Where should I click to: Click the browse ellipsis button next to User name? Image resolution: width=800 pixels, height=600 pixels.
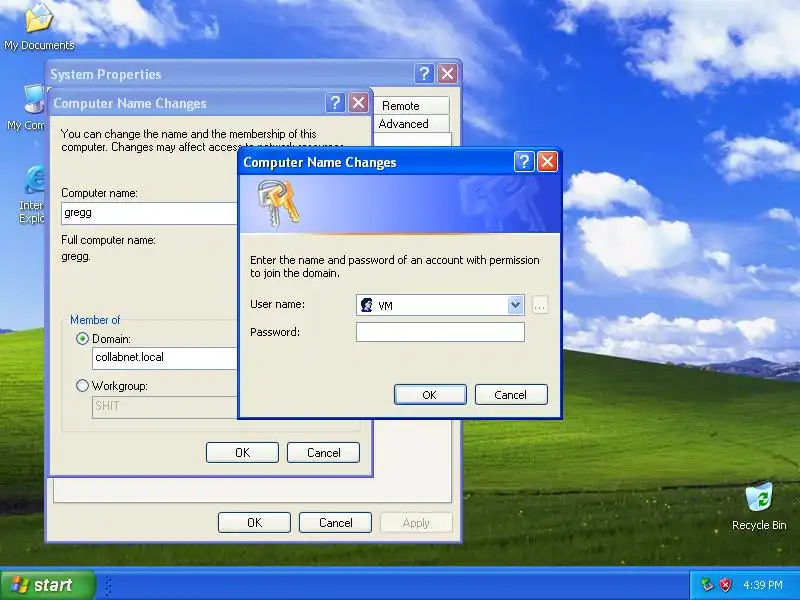point(540,305)
